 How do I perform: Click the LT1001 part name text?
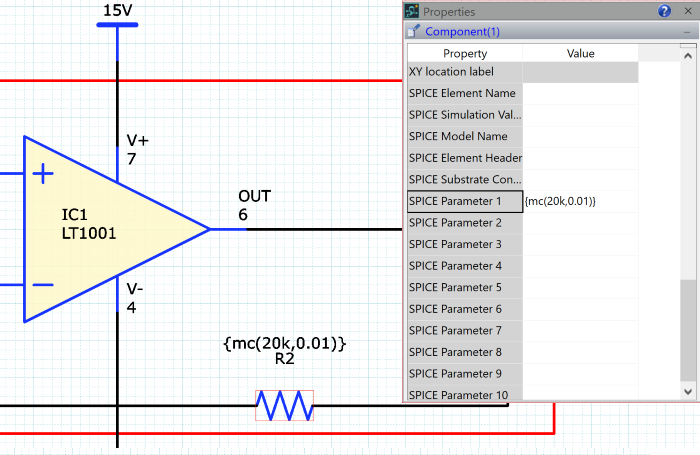(89, 233)
